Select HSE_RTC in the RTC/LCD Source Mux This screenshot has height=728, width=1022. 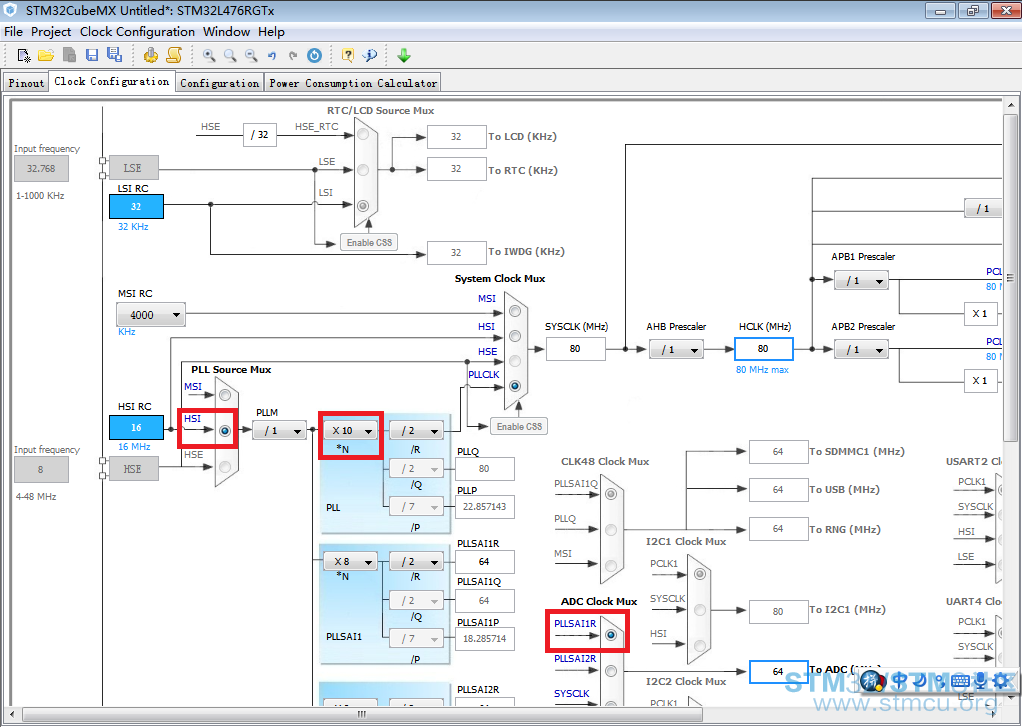point(363,134)
